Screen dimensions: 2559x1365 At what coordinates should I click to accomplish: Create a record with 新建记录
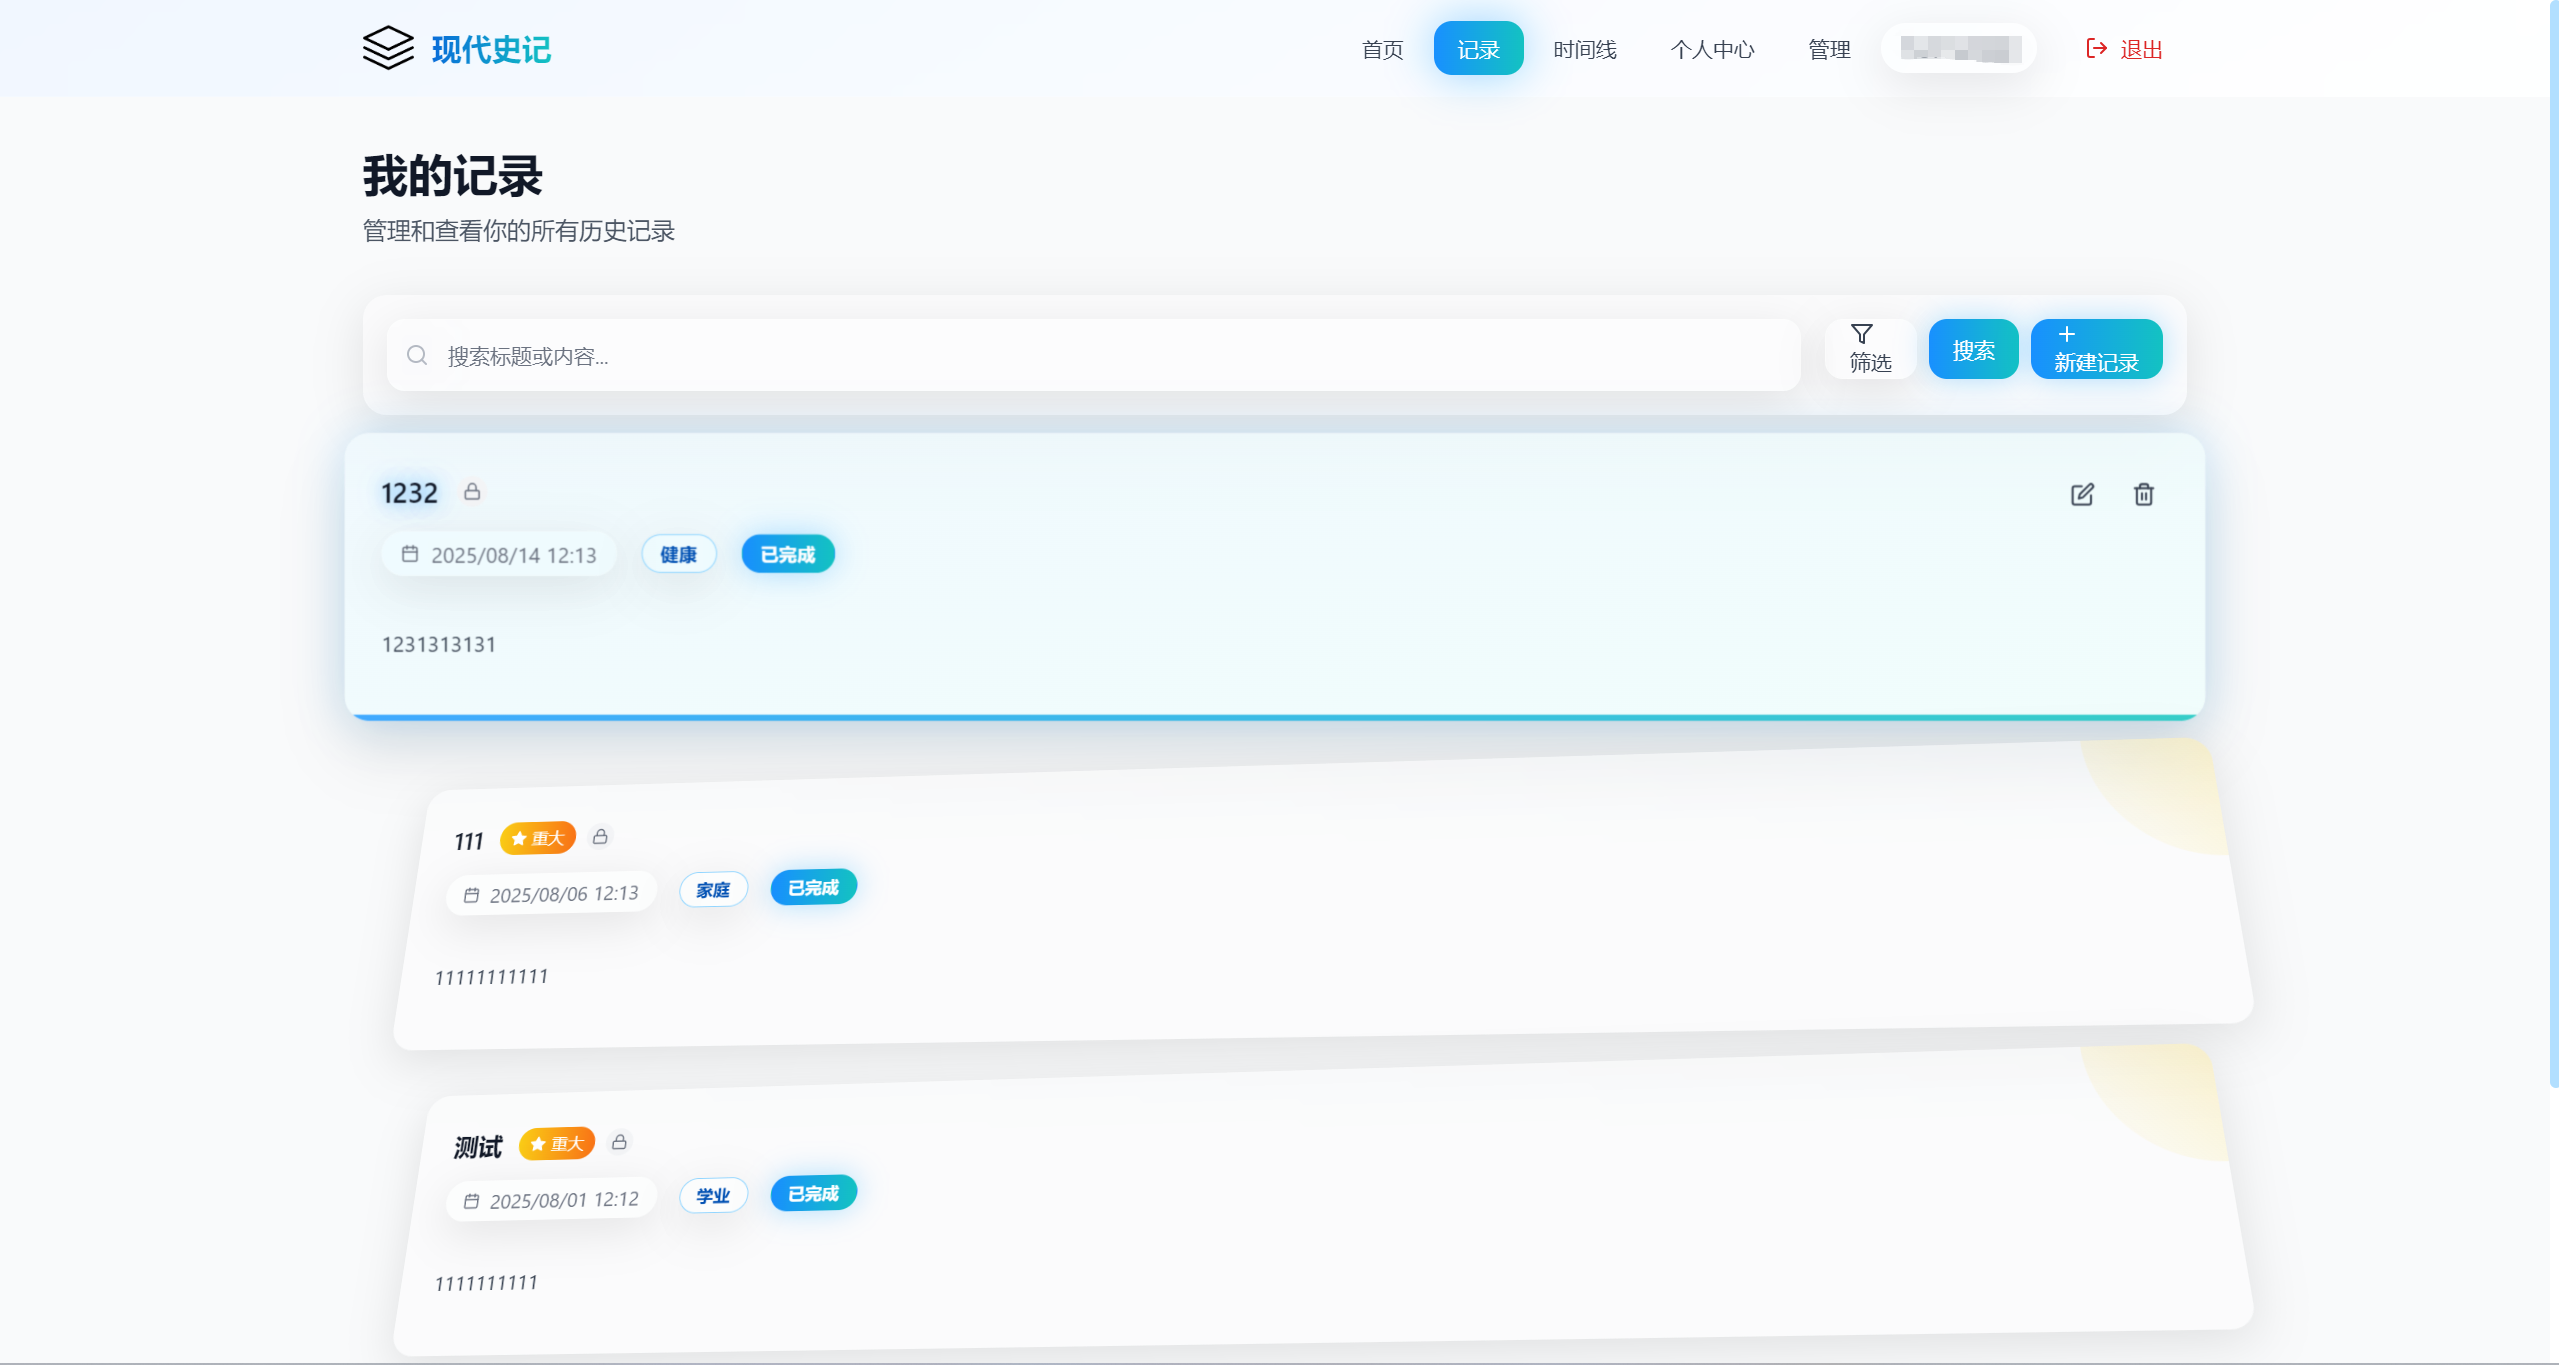point(2096,349)
